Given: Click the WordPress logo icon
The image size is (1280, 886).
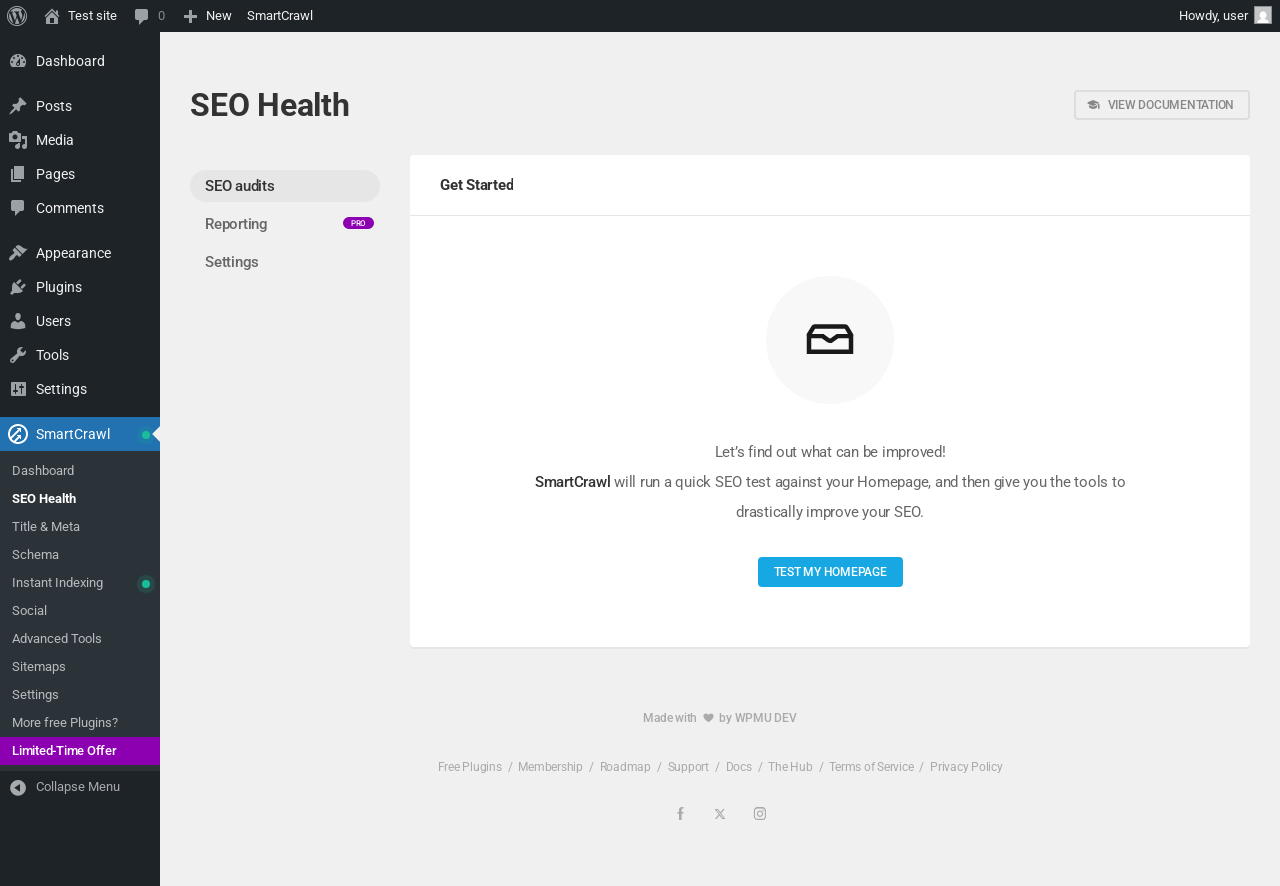Looking at the screenshot, I should [x=17, y=16].
